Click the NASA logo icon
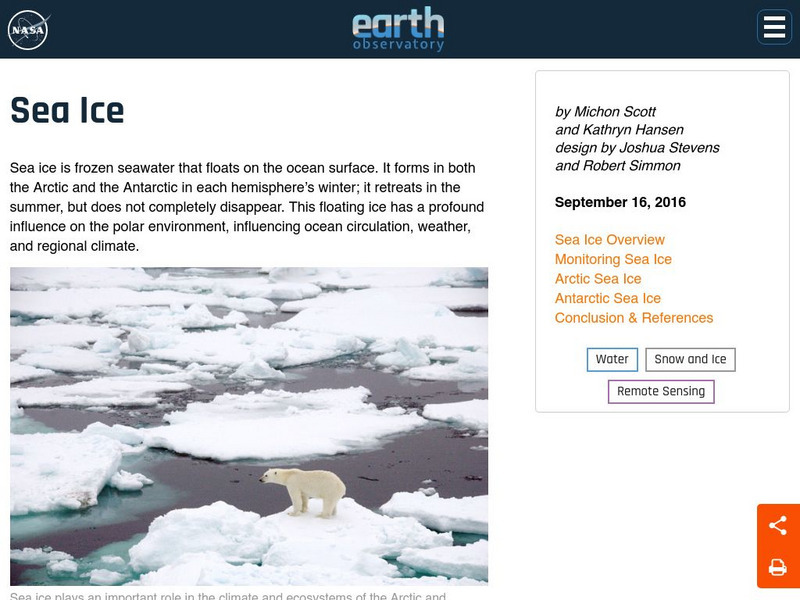 28,29
